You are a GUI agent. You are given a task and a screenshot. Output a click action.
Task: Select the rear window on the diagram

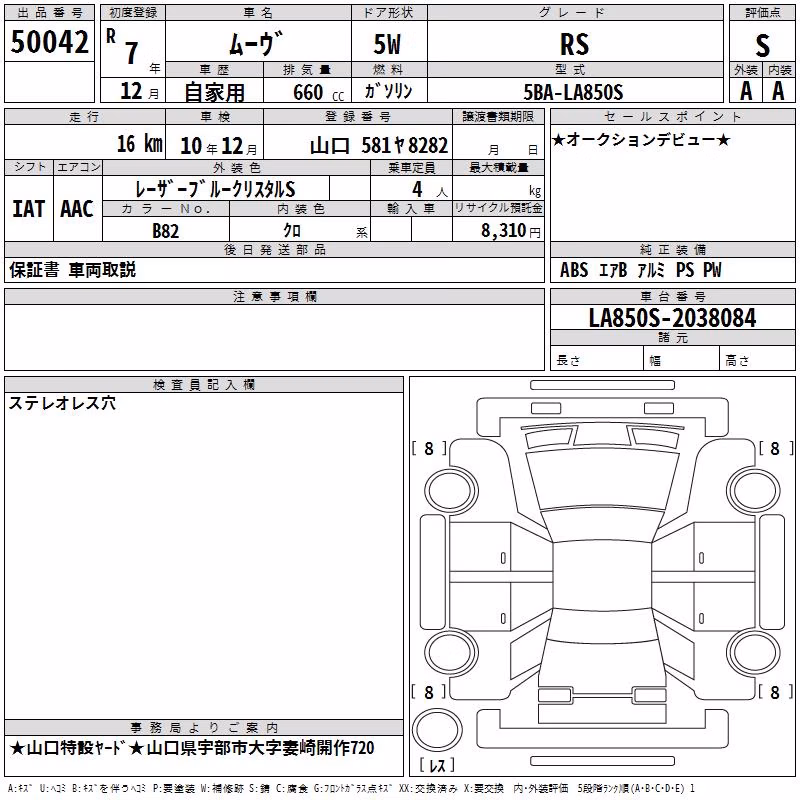(603, 624)
